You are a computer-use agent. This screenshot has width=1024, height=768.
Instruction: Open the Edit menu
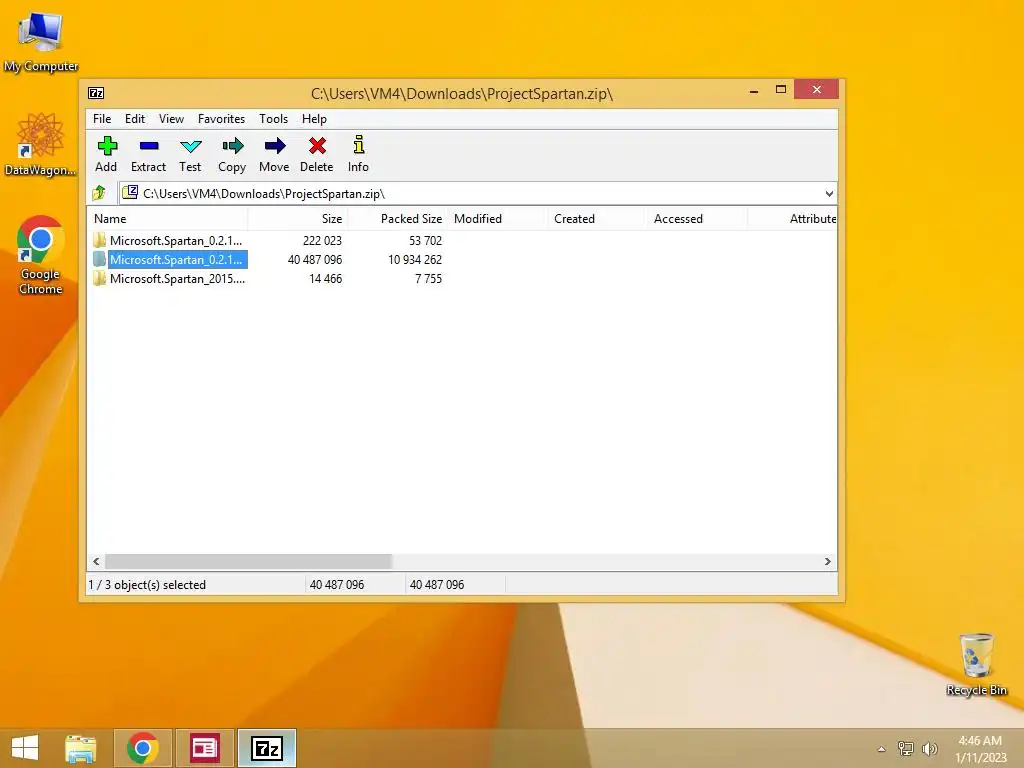[135, 119]
